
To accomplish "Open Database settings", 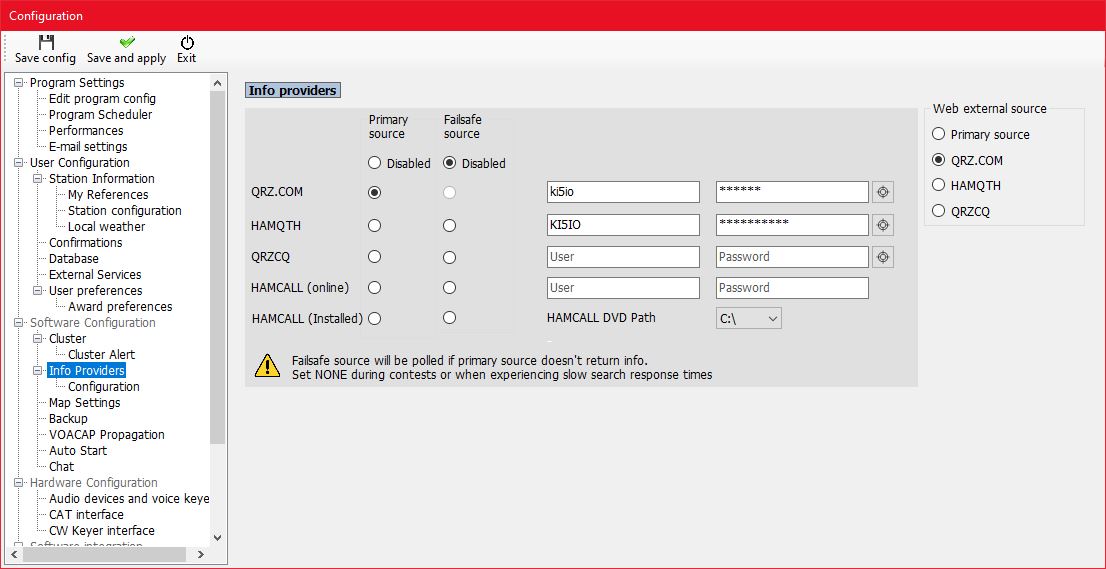I will [x=73, y=259].
